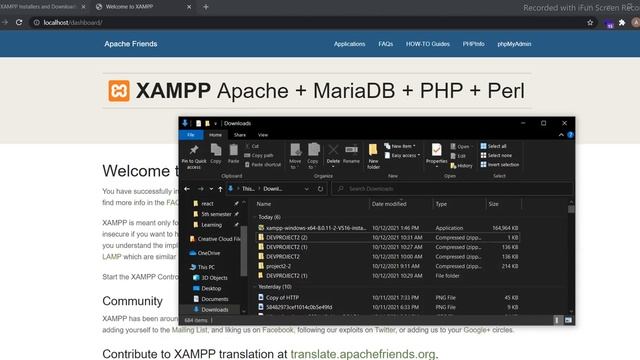Screen dimensions: 640x360
Task: Switch to the View ribbon tab
Action: pos(263,135)
